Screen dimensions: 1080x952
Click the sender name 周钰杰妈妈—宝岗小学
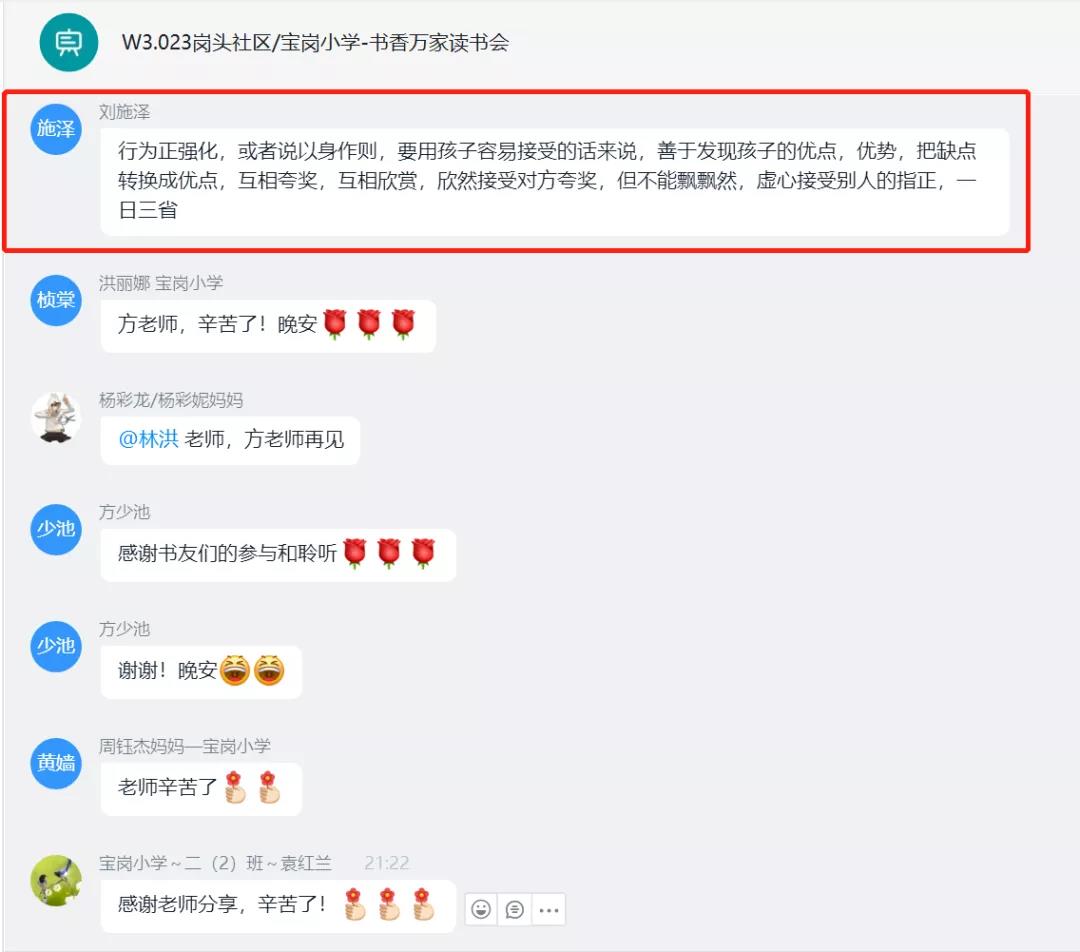(x=185, y=745)
